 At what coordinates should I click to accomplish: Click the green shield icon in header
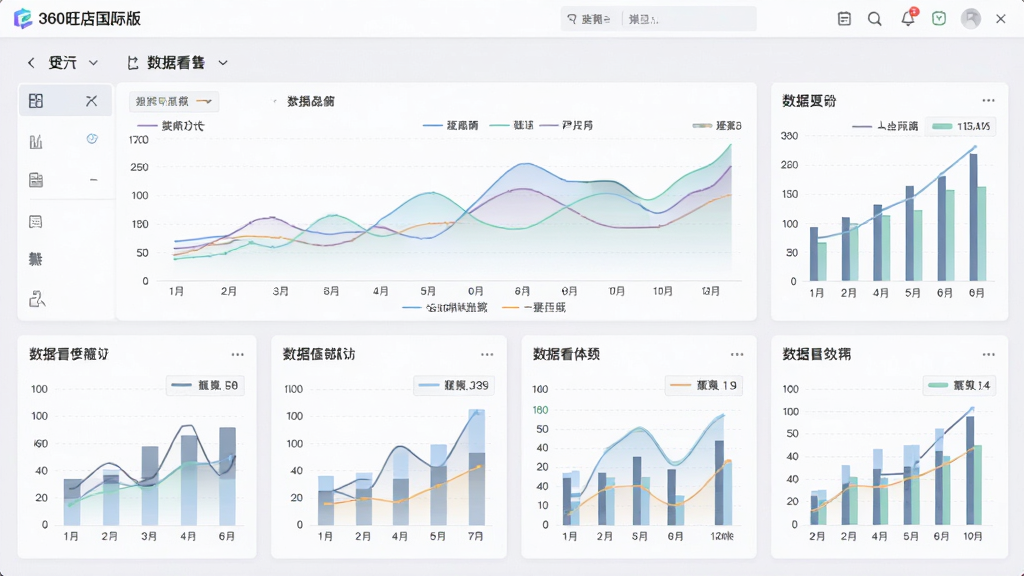(x=939, y=18)
